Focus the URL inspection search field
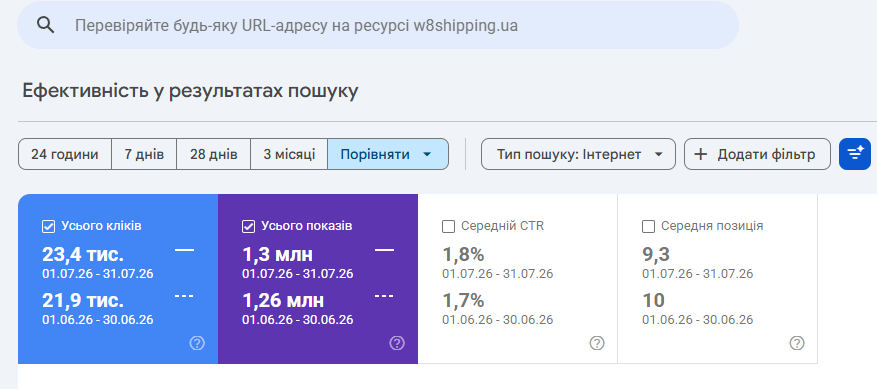 click(x=378, y=25)
